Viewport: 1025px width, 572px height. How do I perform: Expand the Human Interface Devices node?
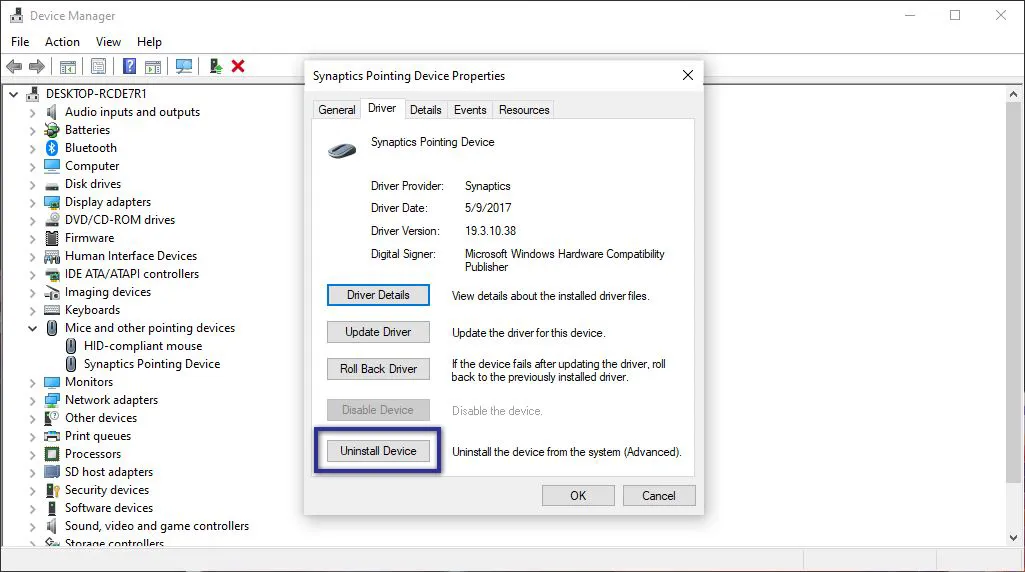[32, 256]
